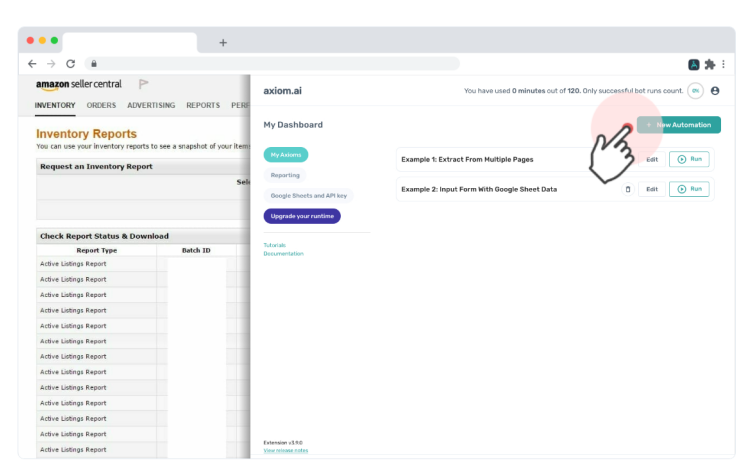Click the Report Type column header

[97, 250]
